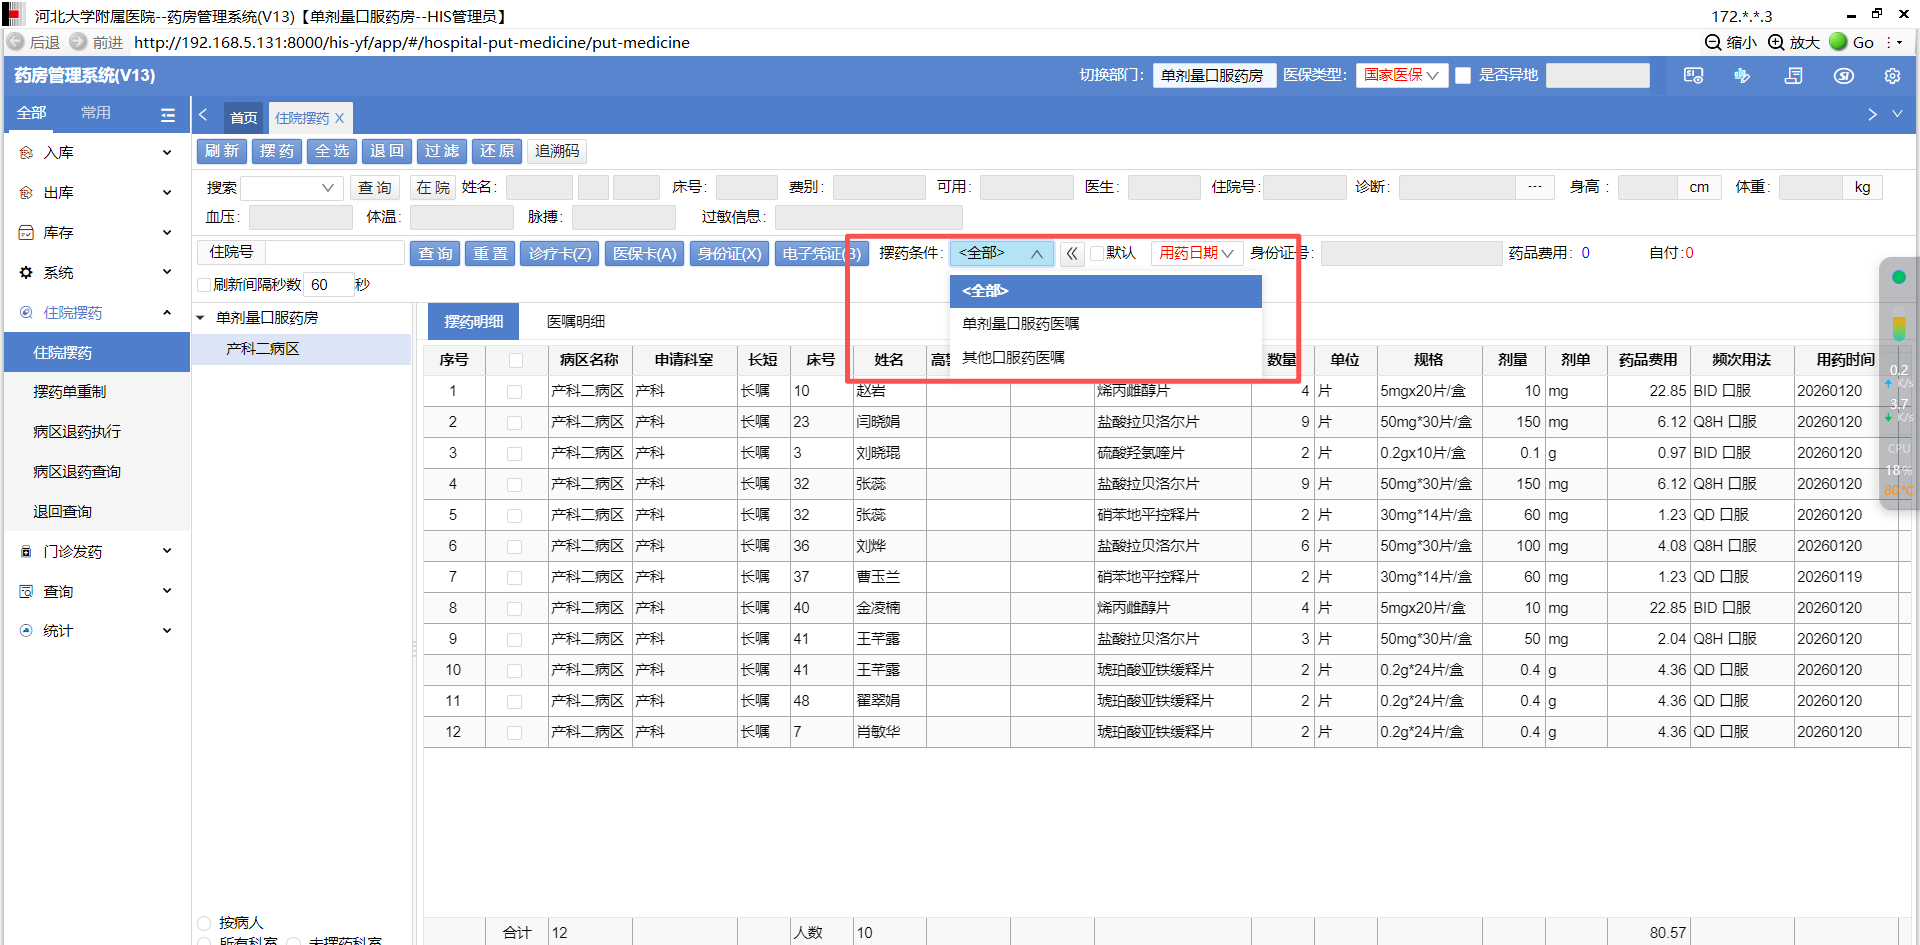Click the zoom in (放大) magnifier icon
Image resolution: width=1920 pixels, height=945 pixels.
(1776, 42)
